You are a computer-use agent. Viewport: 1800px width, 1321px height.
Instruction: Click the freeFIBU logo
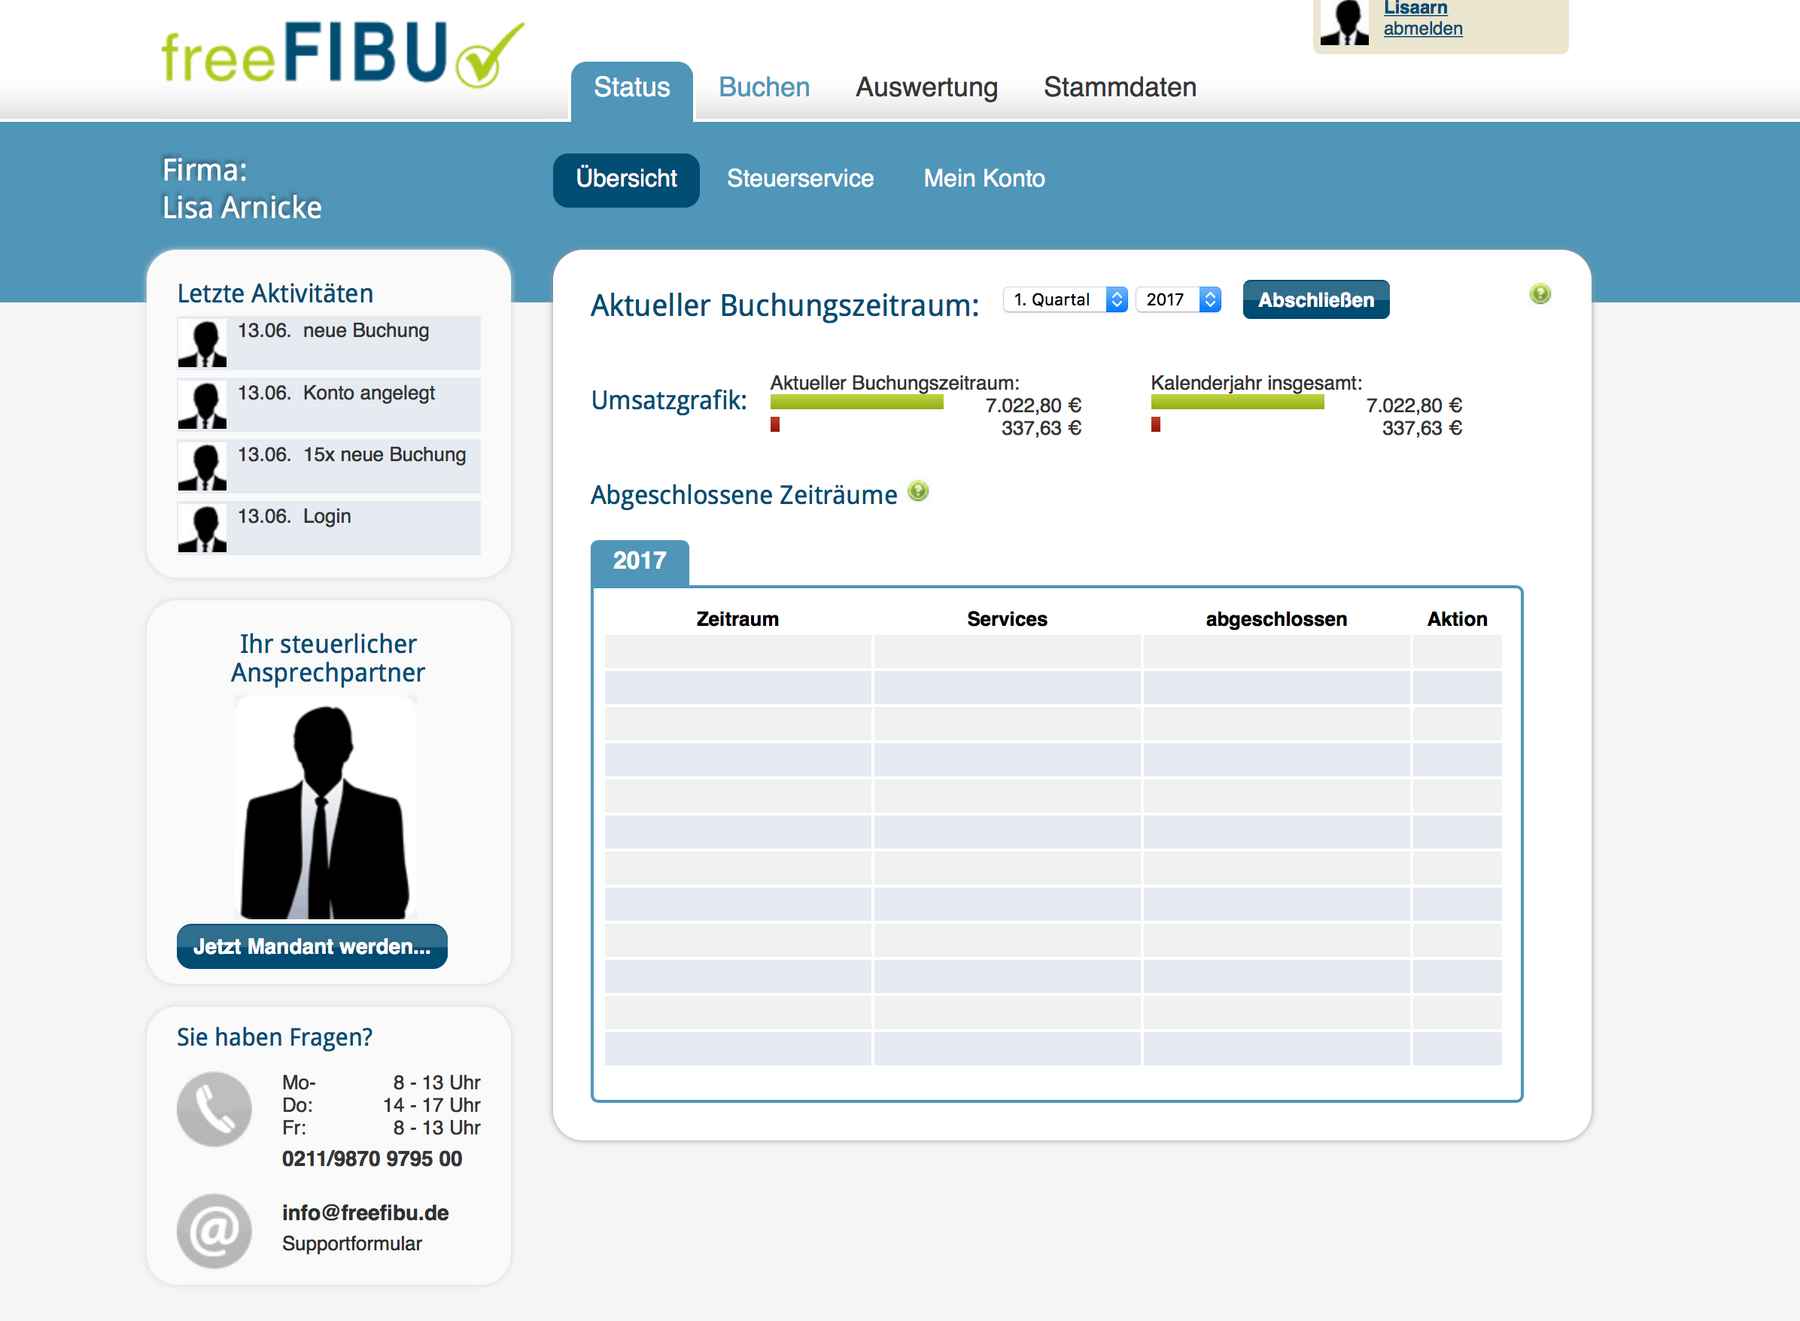click(343, 54)
